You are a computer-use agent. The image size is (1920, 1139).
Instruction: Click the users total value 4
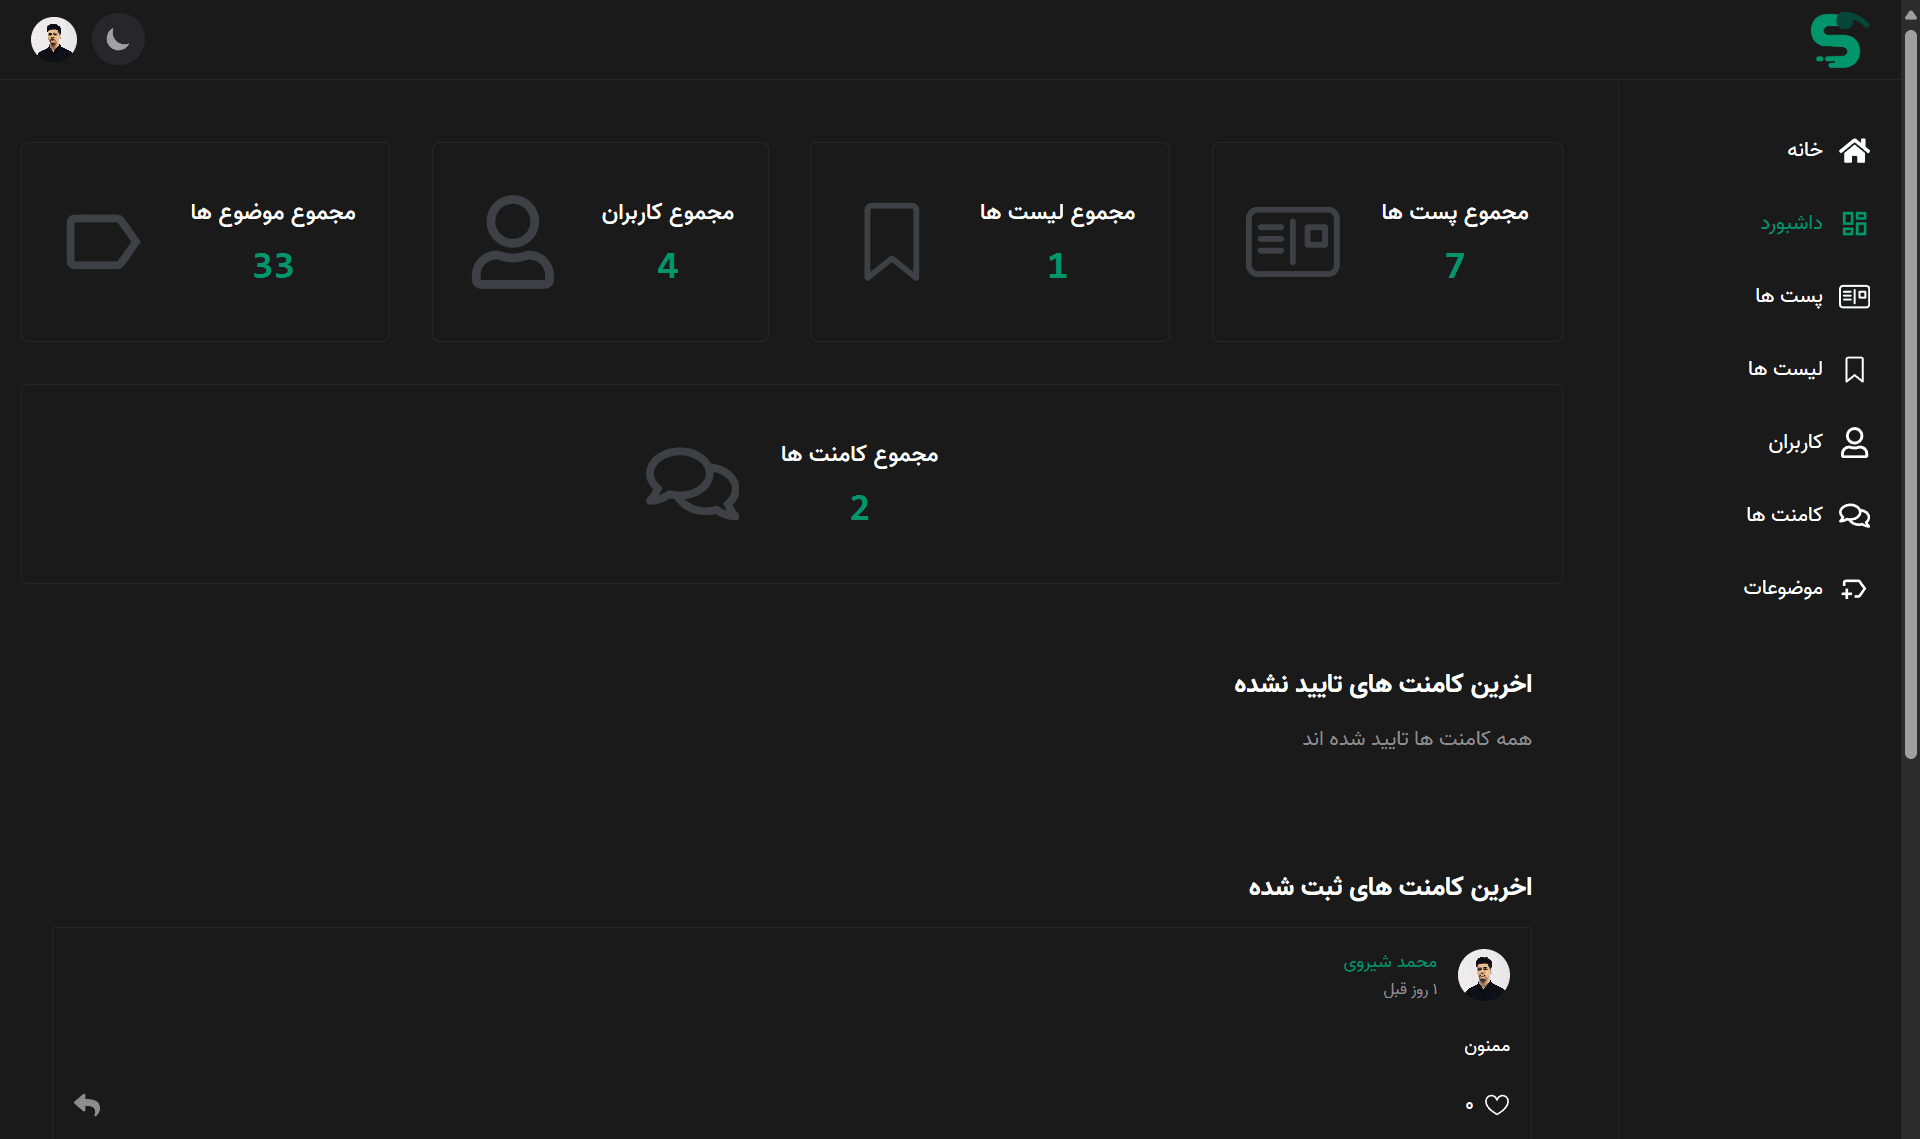667,266
